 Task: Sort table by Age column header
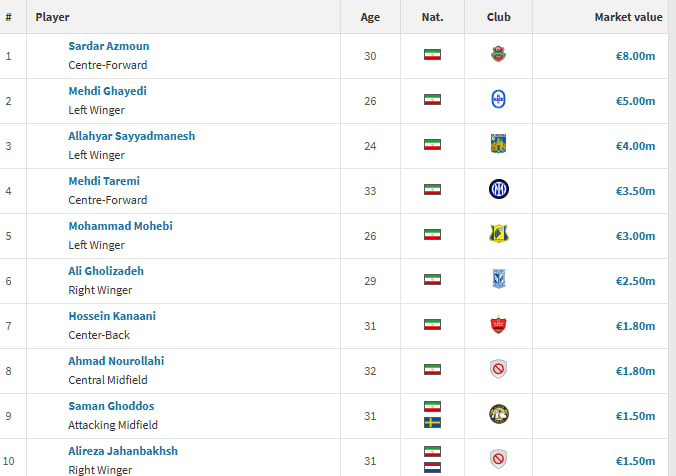coord(370,17)
